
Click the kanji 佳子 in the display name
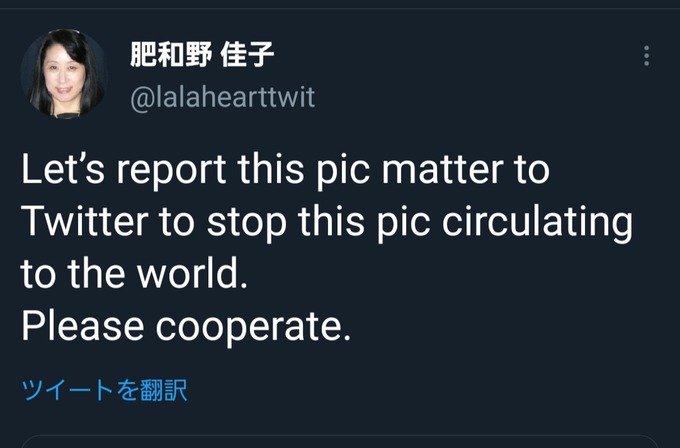point(247,55)
